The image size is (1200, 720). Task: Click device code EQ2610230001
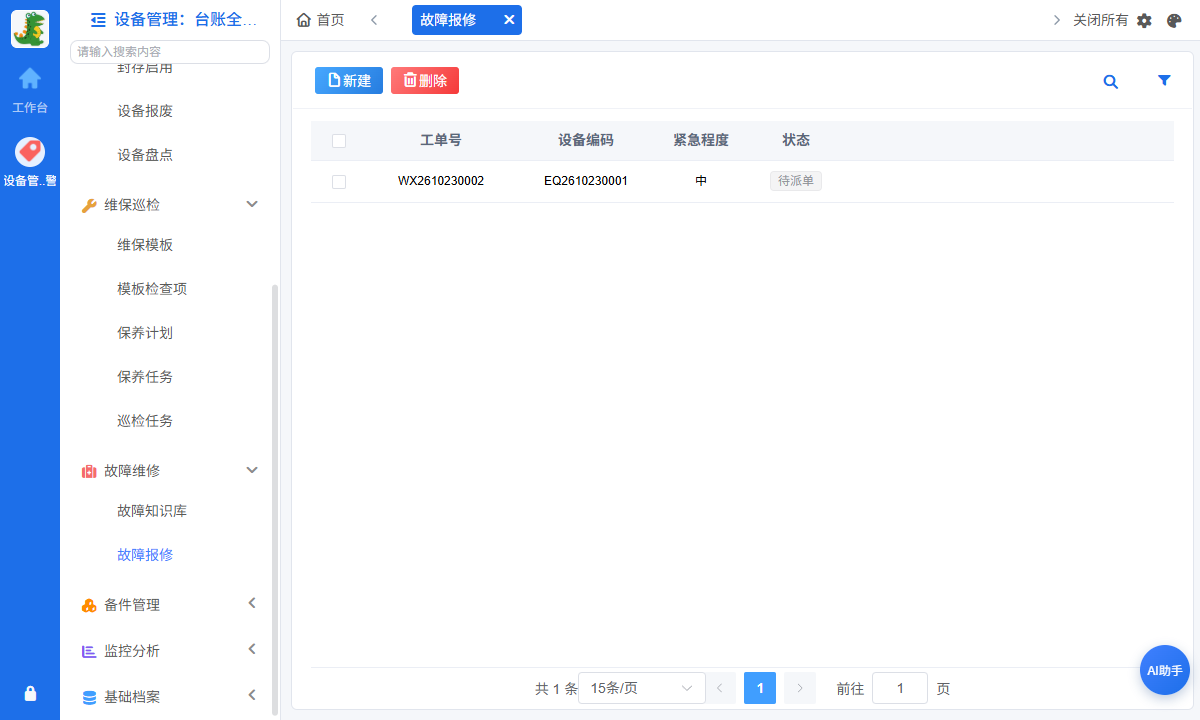click(x=586, y=182)
